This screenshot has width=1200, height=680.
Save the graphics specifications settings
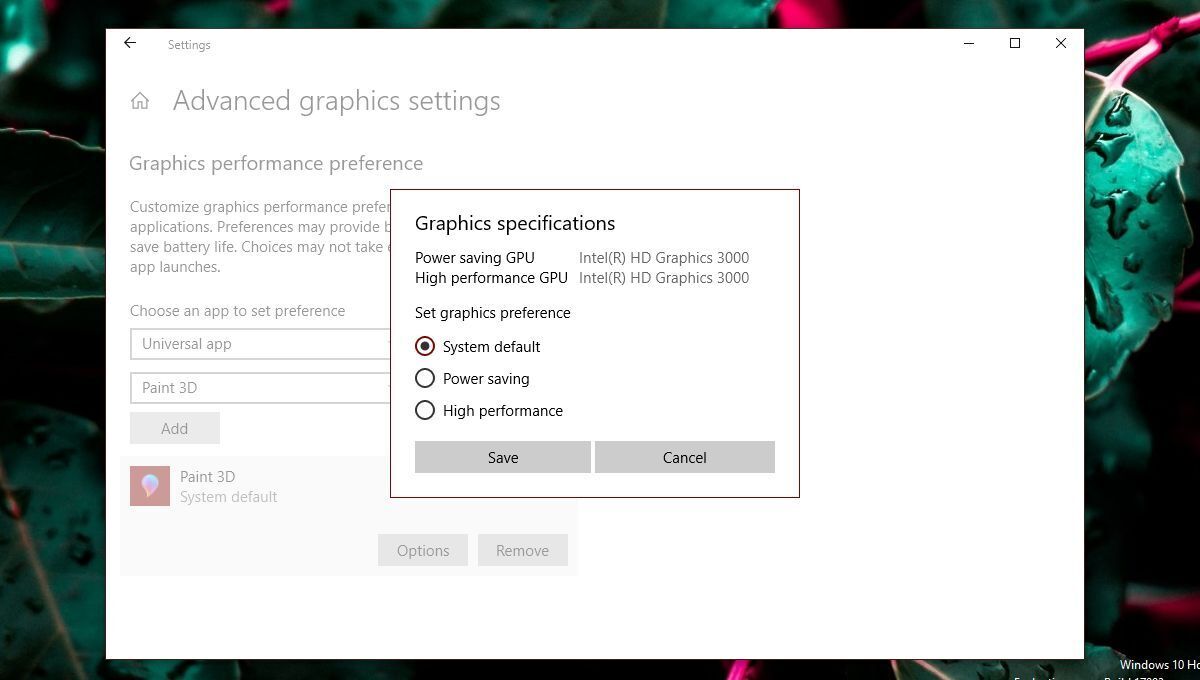tap(503, 457)
